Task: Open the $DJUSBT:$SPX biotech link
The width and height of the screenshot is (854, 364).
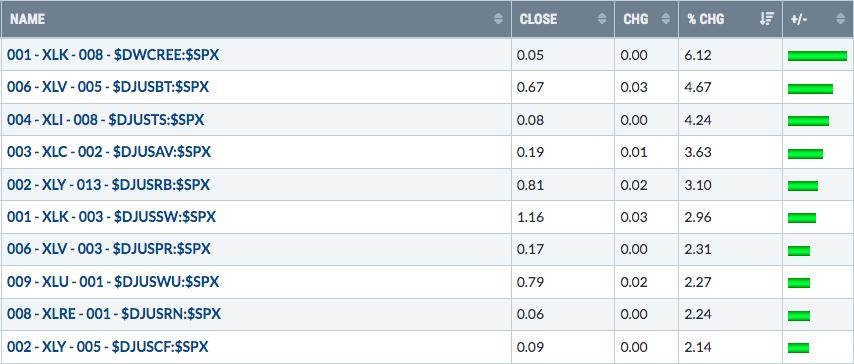Action: point(108,87)
